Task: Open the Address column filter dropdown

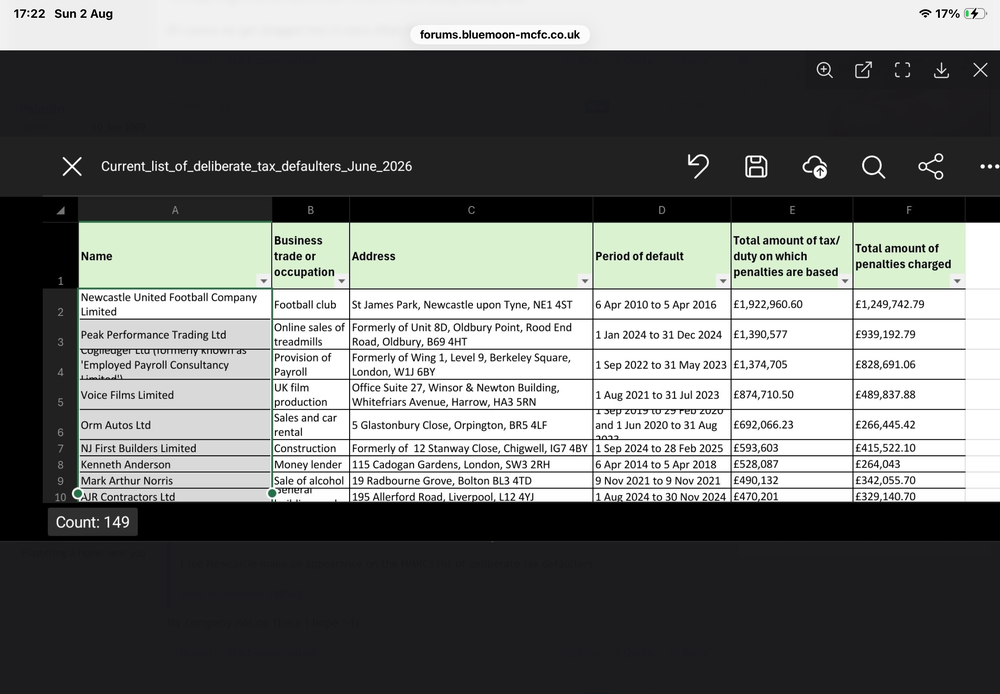Action: click(x=585, y=281)
